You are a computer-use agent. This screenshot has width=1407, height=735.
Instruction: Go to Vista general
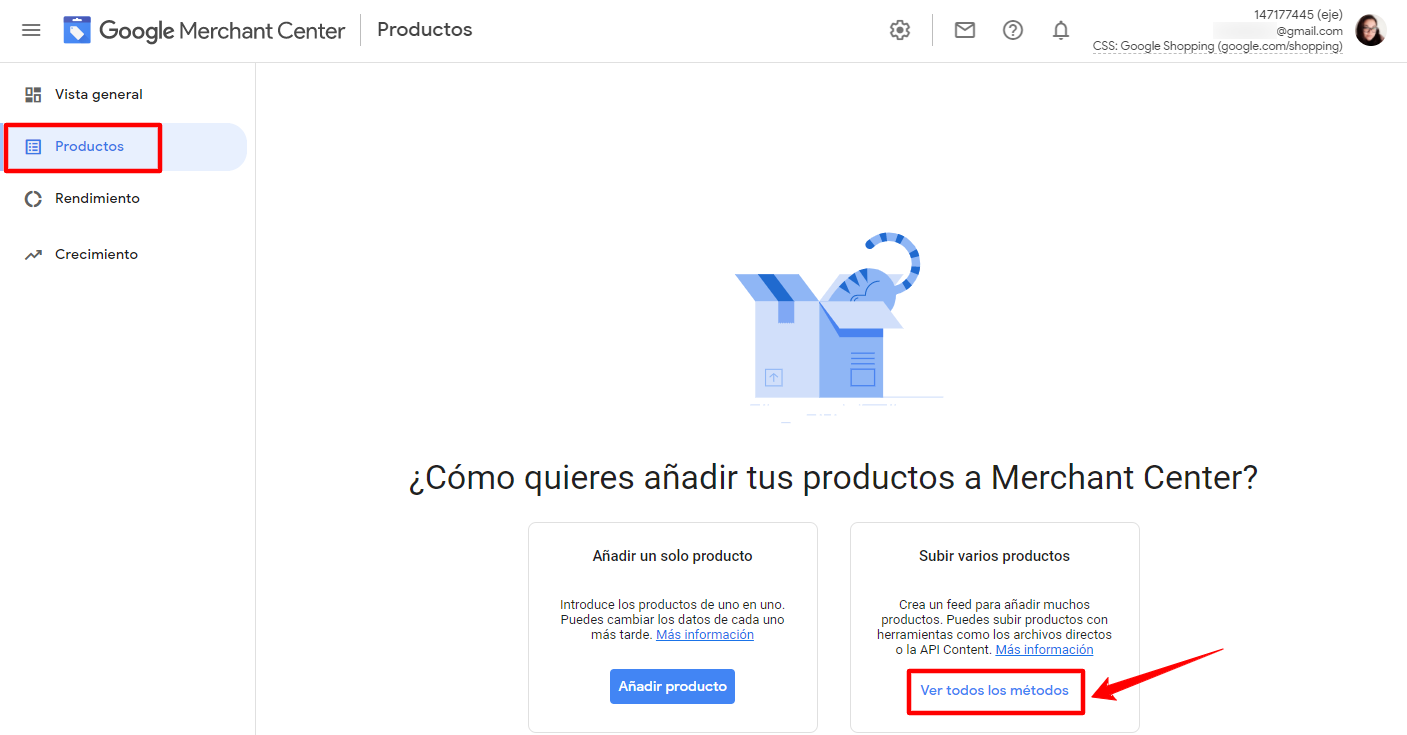point(99,94)
